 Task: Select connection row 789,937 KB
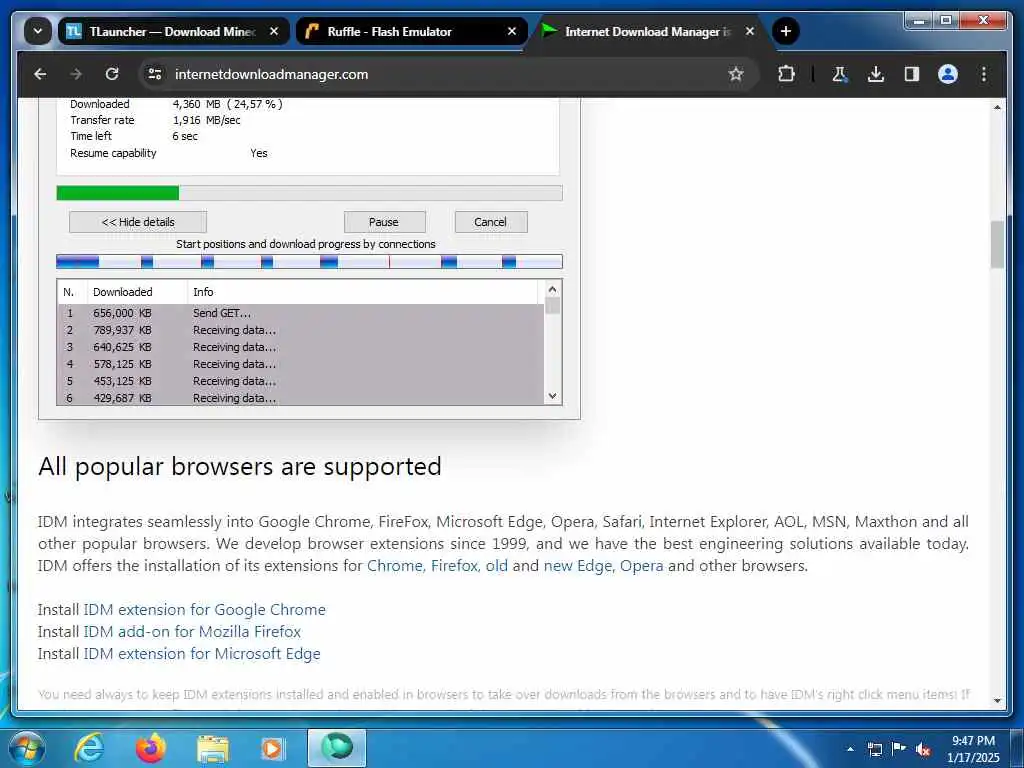(300, 330)
